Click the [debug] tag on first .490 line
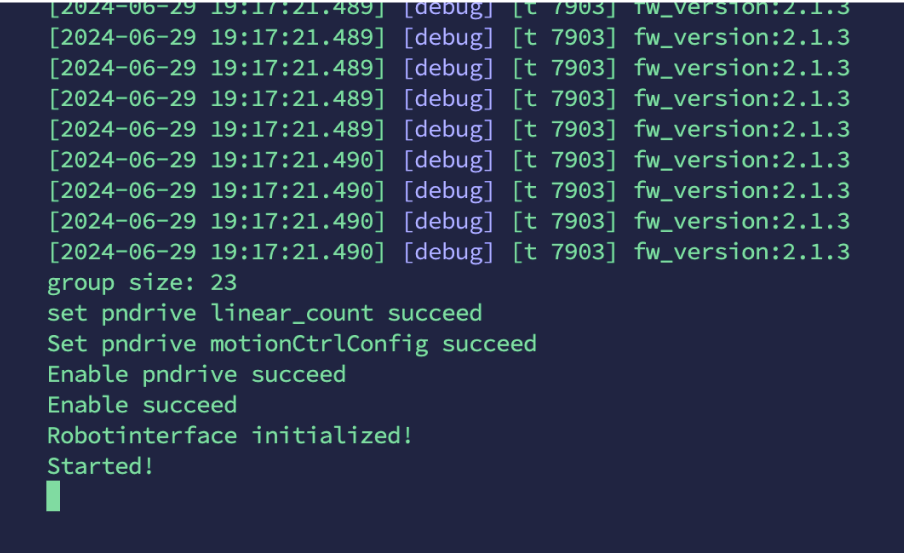Viewport: 904px width, 553px height. click(x=449, y=160)
